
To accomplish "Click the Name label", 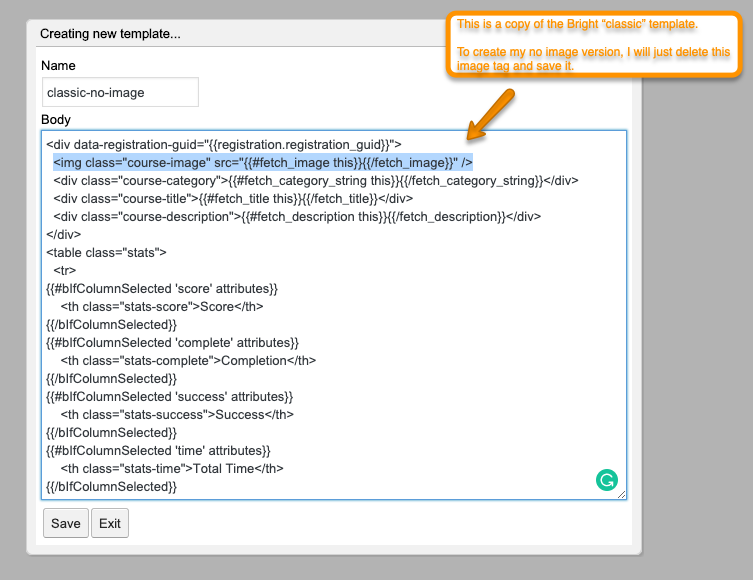I will click(58, 65).
